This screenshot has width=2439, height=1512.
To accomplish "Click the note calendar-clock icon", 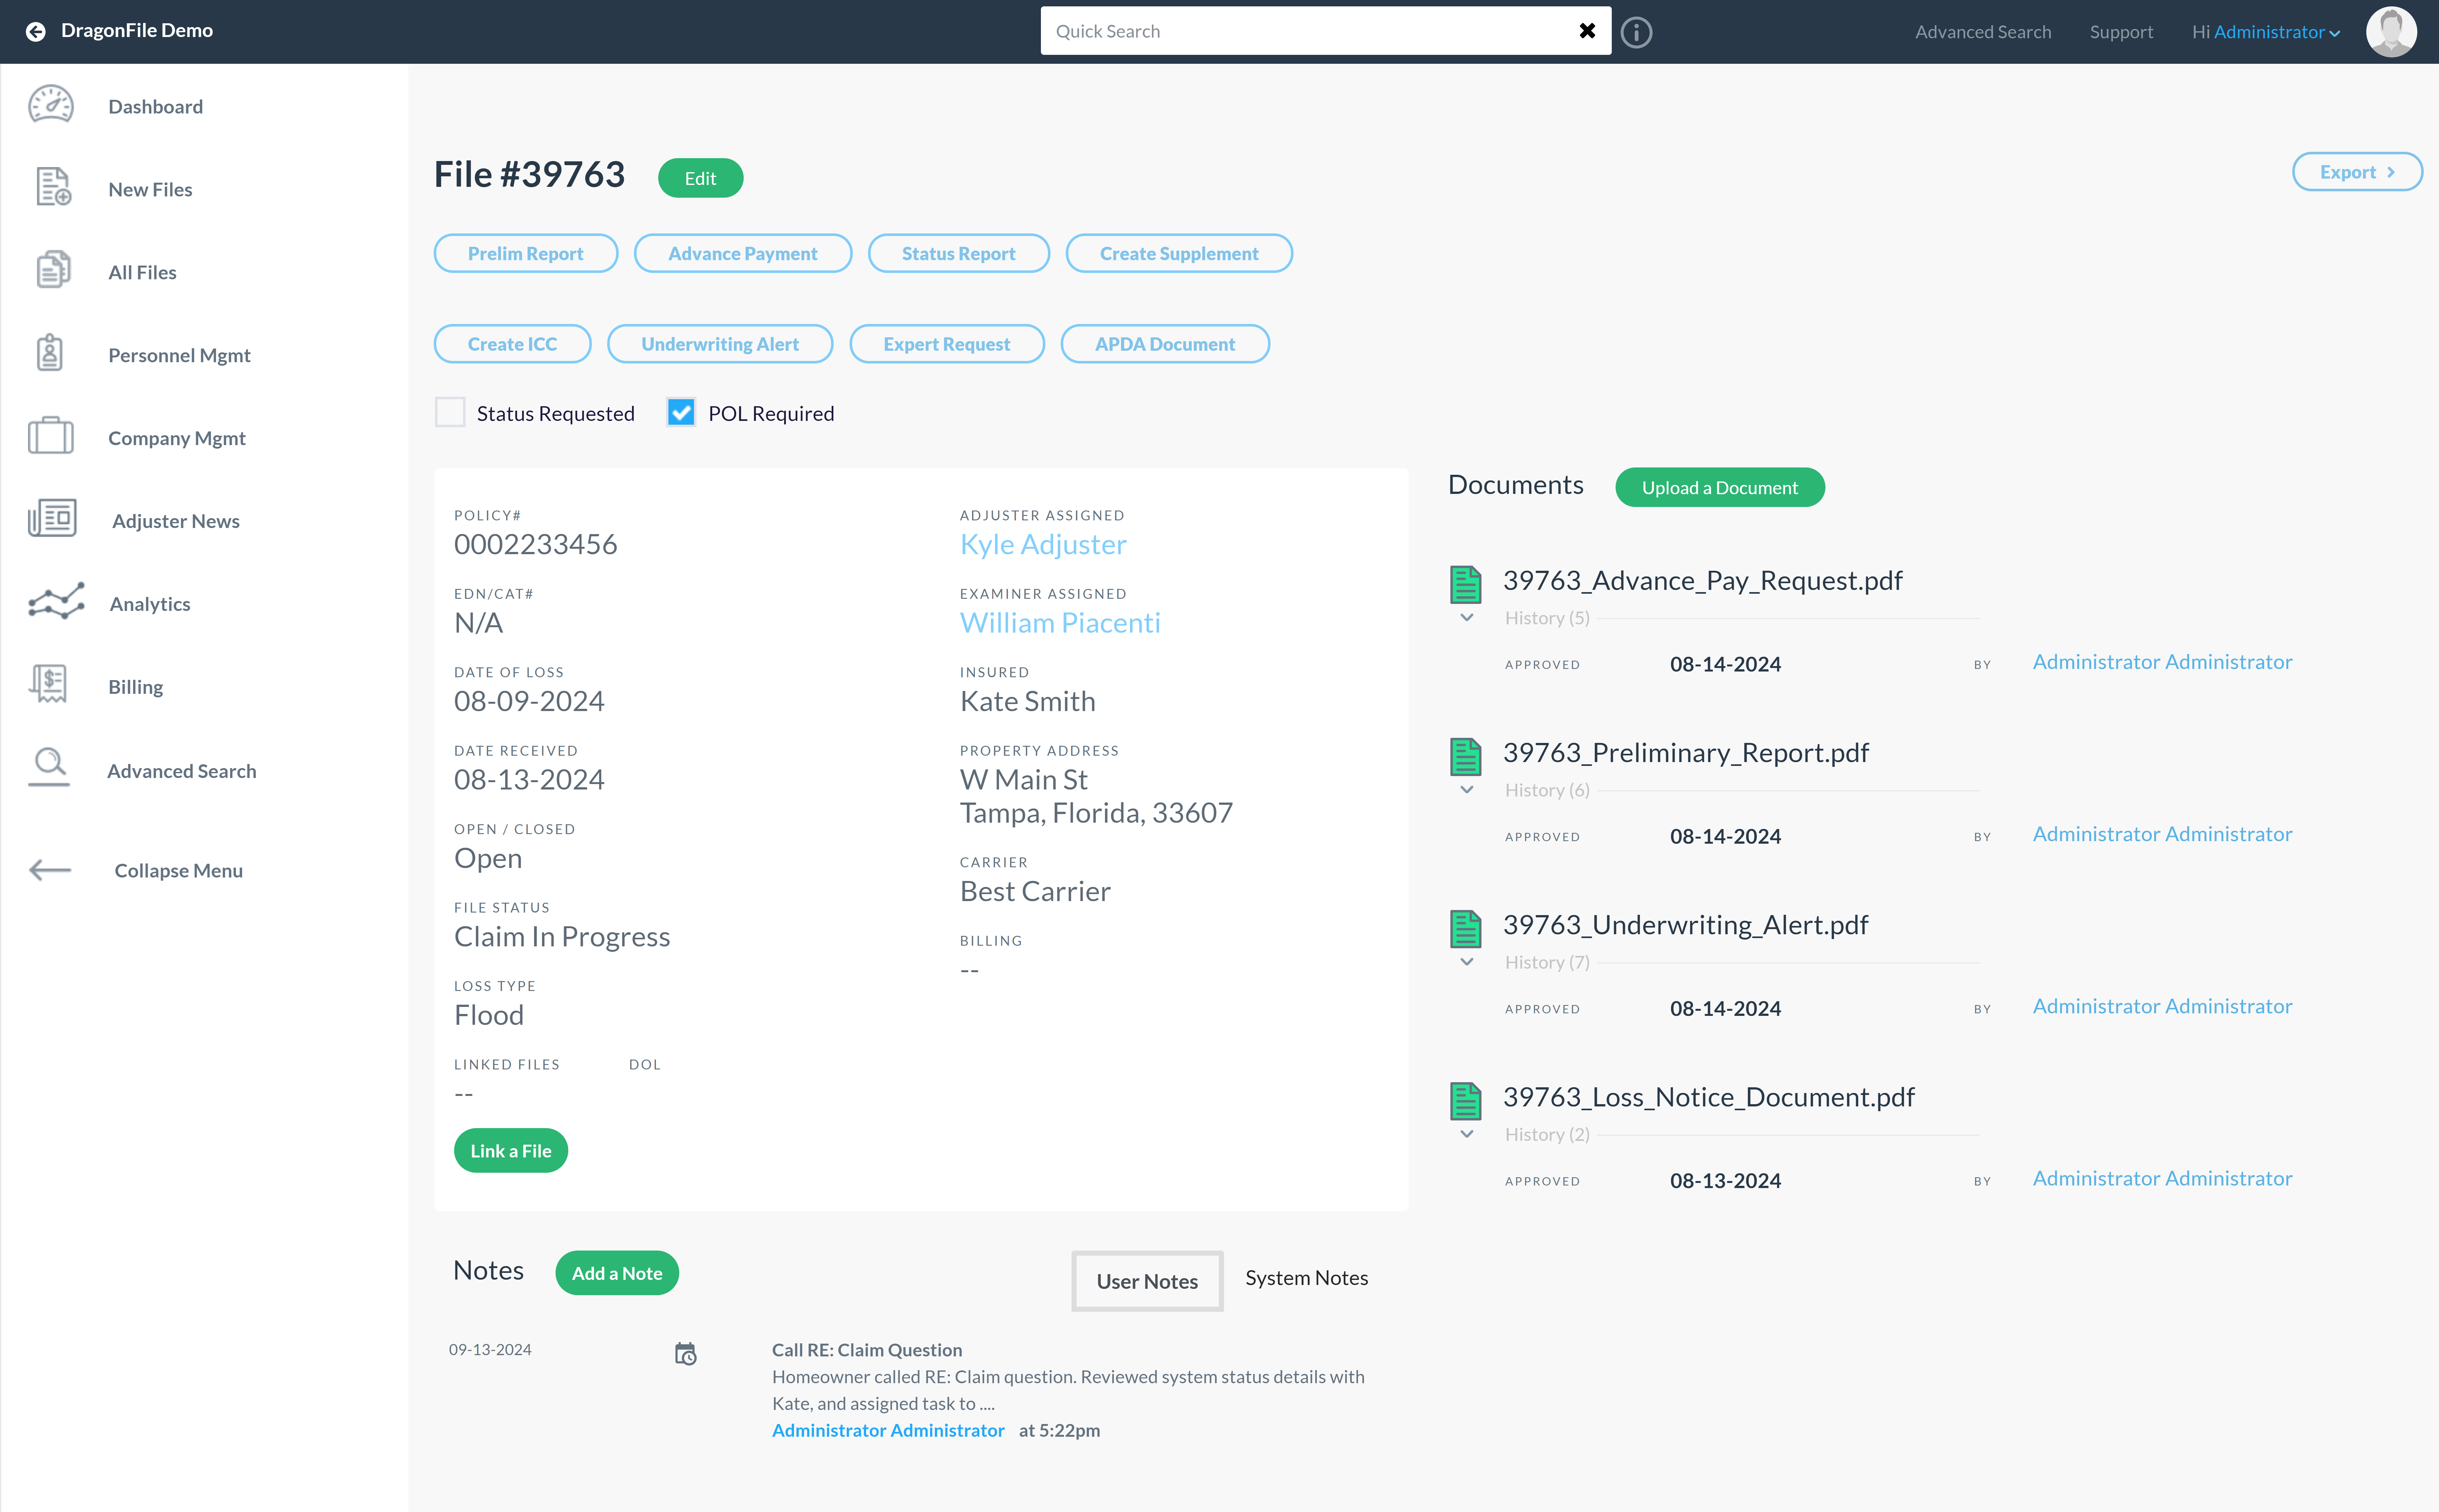I will coord(685,1354).
